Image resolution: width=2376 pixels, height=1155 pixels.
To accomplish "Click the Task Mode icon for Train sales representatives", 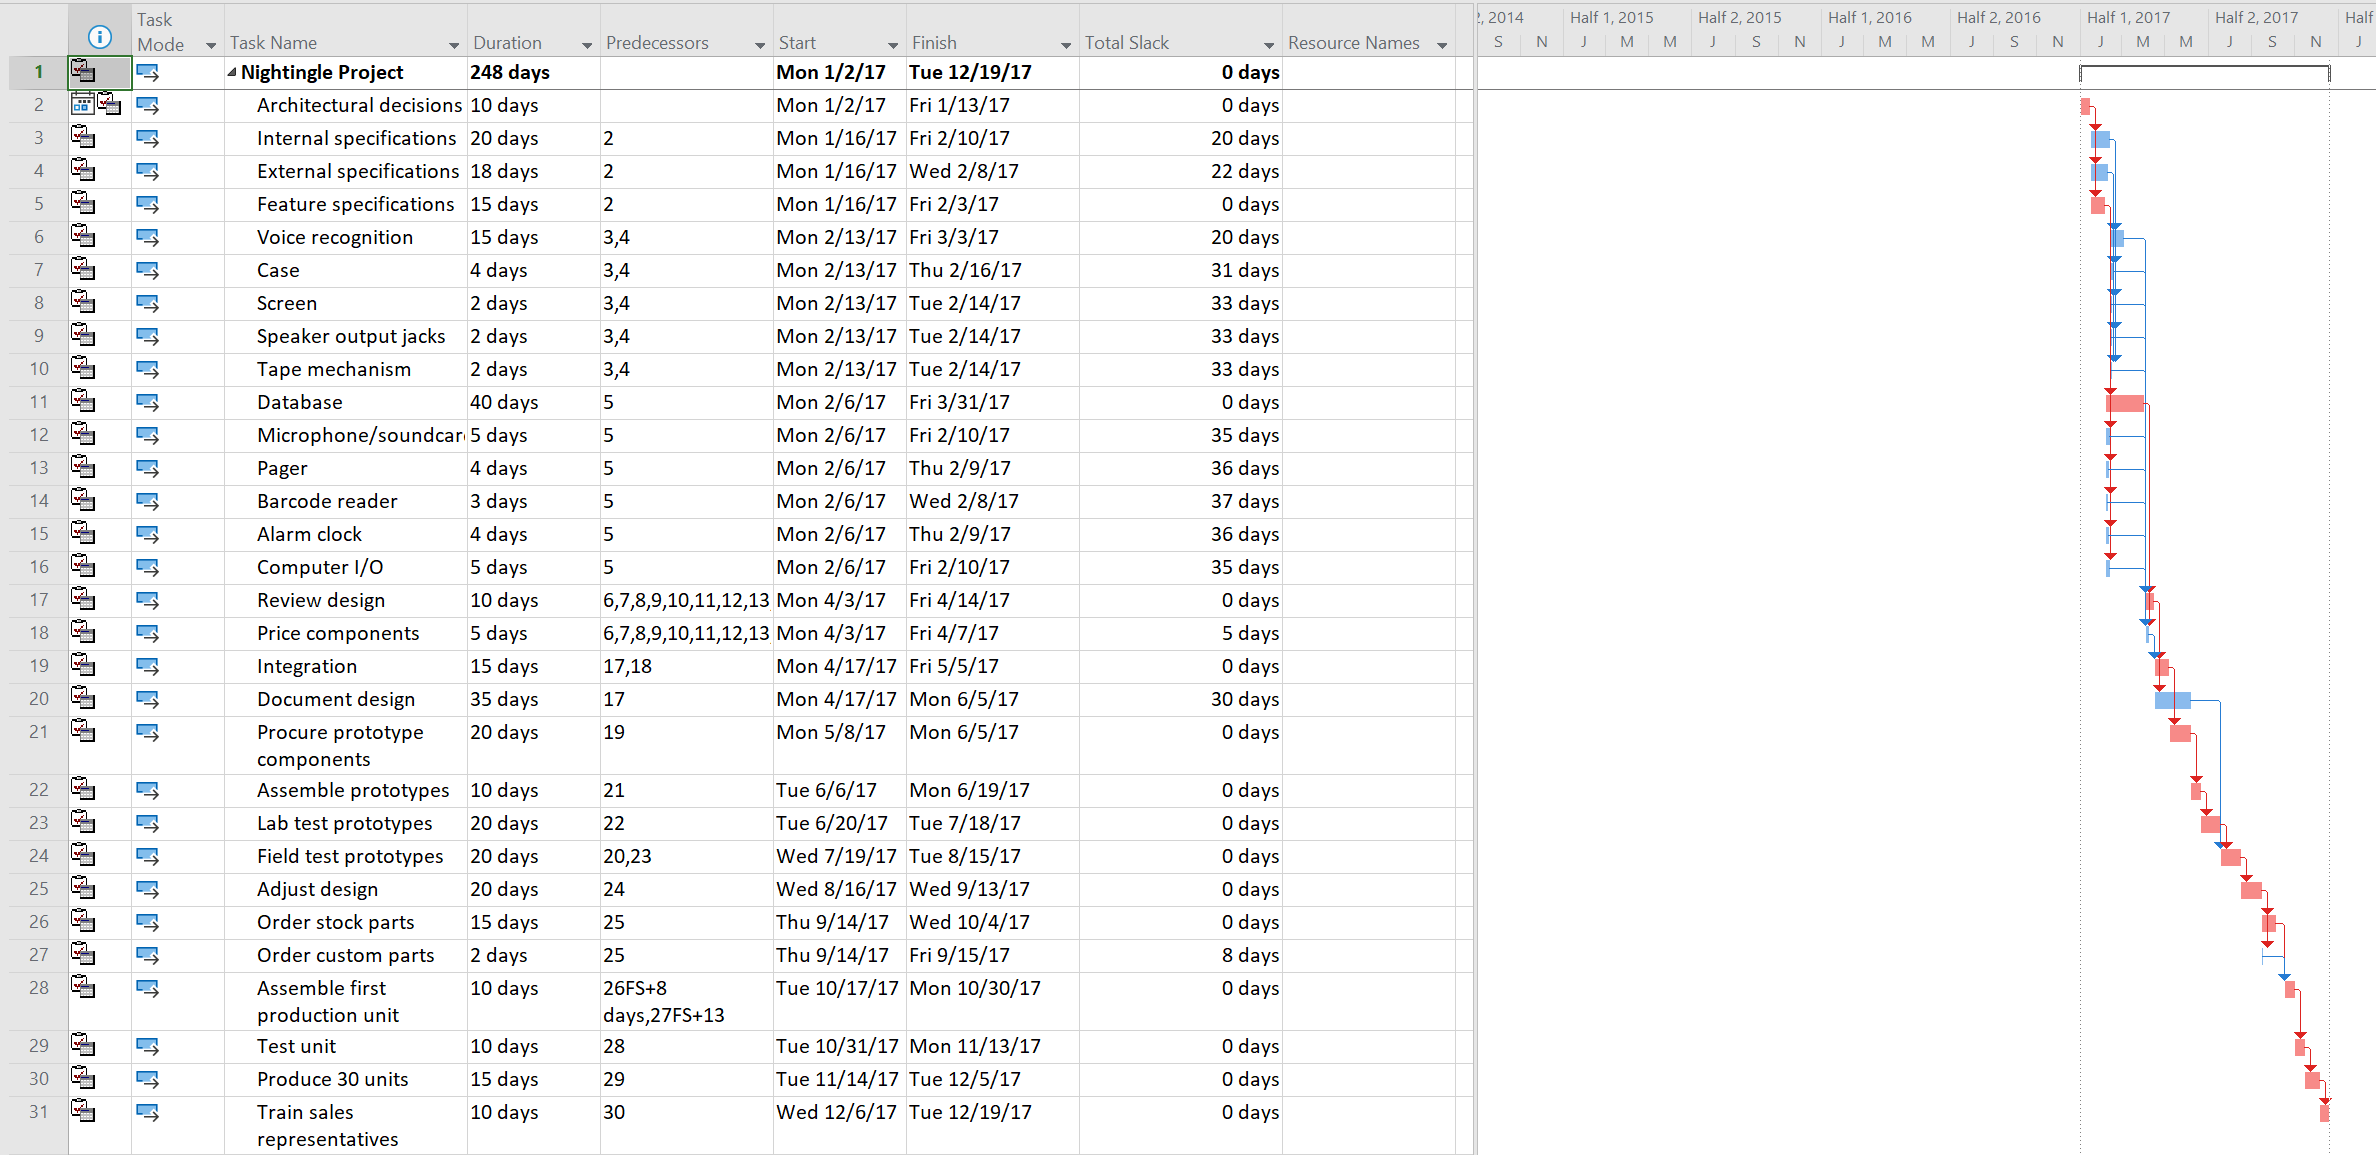I will coord(148,1112).
